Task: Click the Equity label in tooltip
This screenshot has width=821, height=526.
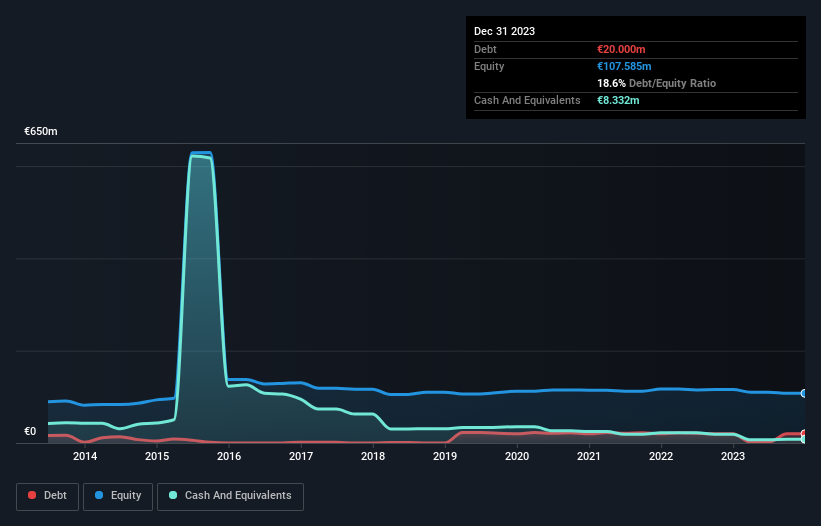Action: pos(489,66)
